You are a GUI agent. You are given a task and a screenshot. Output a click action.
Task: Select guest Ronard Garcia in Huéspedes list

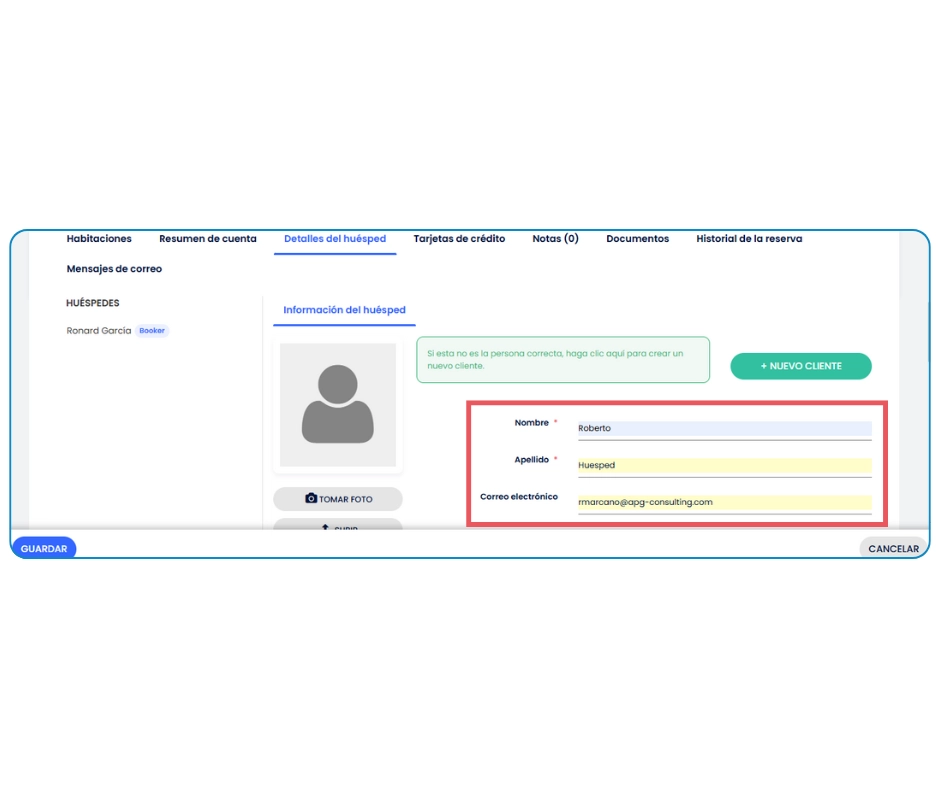99,331
